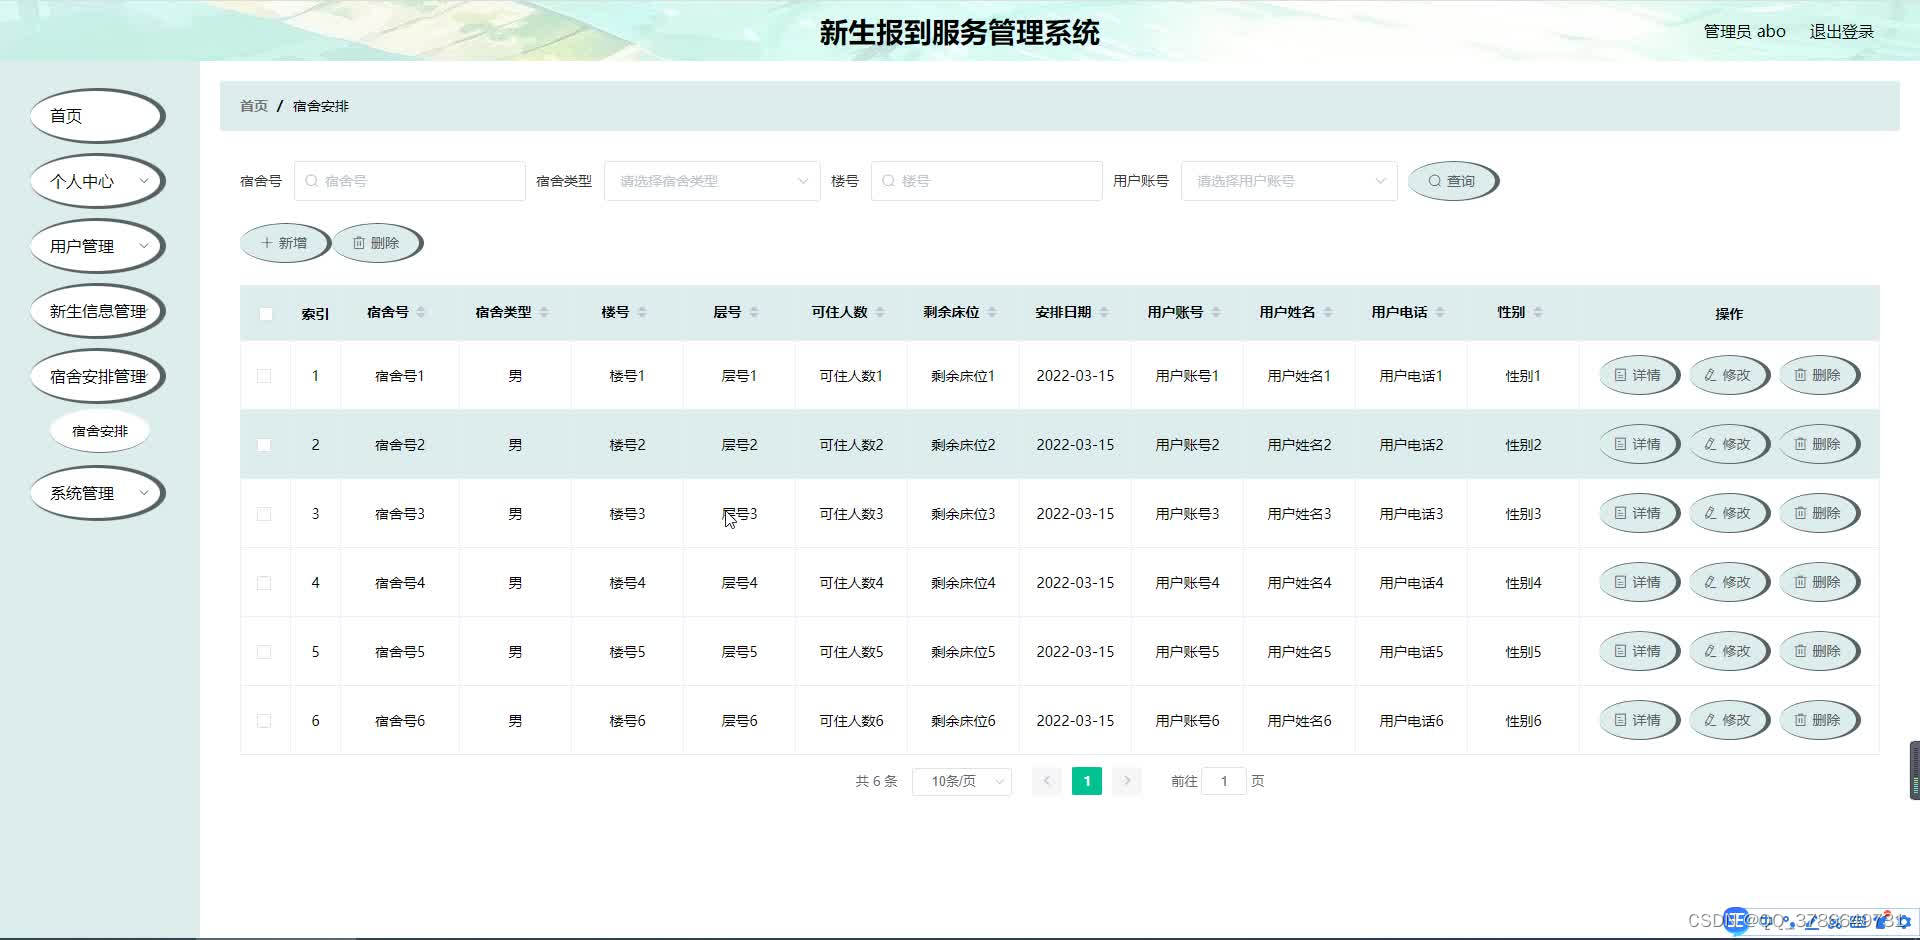Click 删除 for row 宿舍号4
This screenshot has height=940, width=1920.
point(1818,582)
